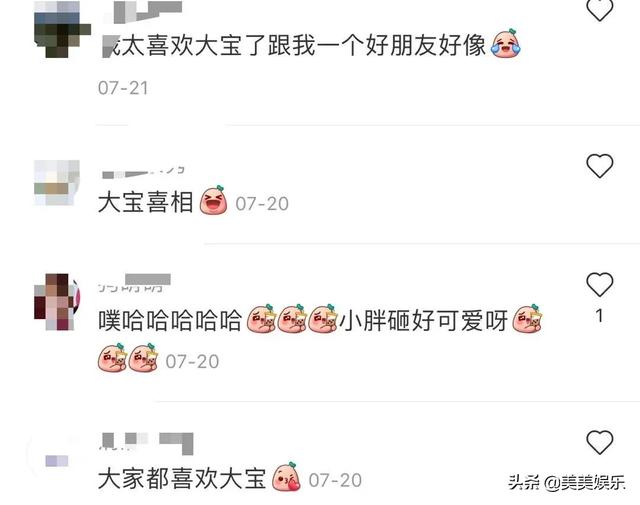Image resolution: width=640 pixels, height=505 pixels.
Task: Open avatar beside 大家都喜欢大宝 comment
Action: pos(56,461)
